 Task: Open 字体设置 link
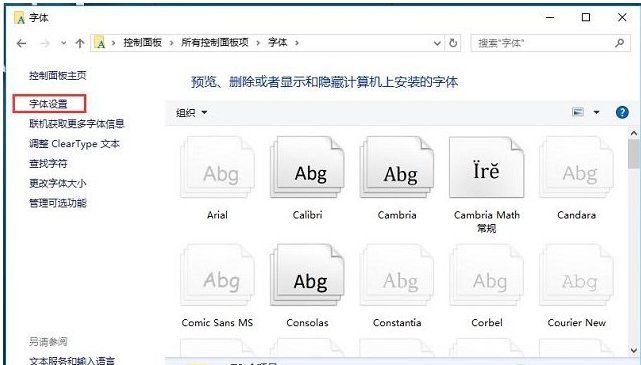coord(48,104)
